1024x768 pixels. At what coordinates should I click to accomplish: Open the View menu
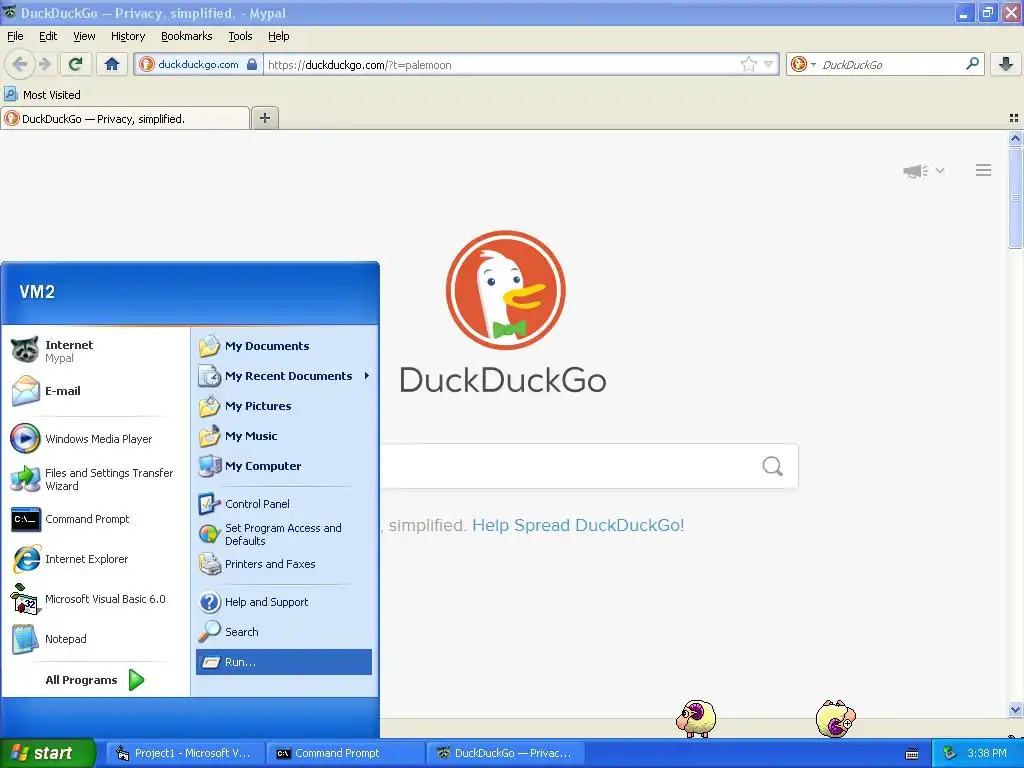[84, 36]
